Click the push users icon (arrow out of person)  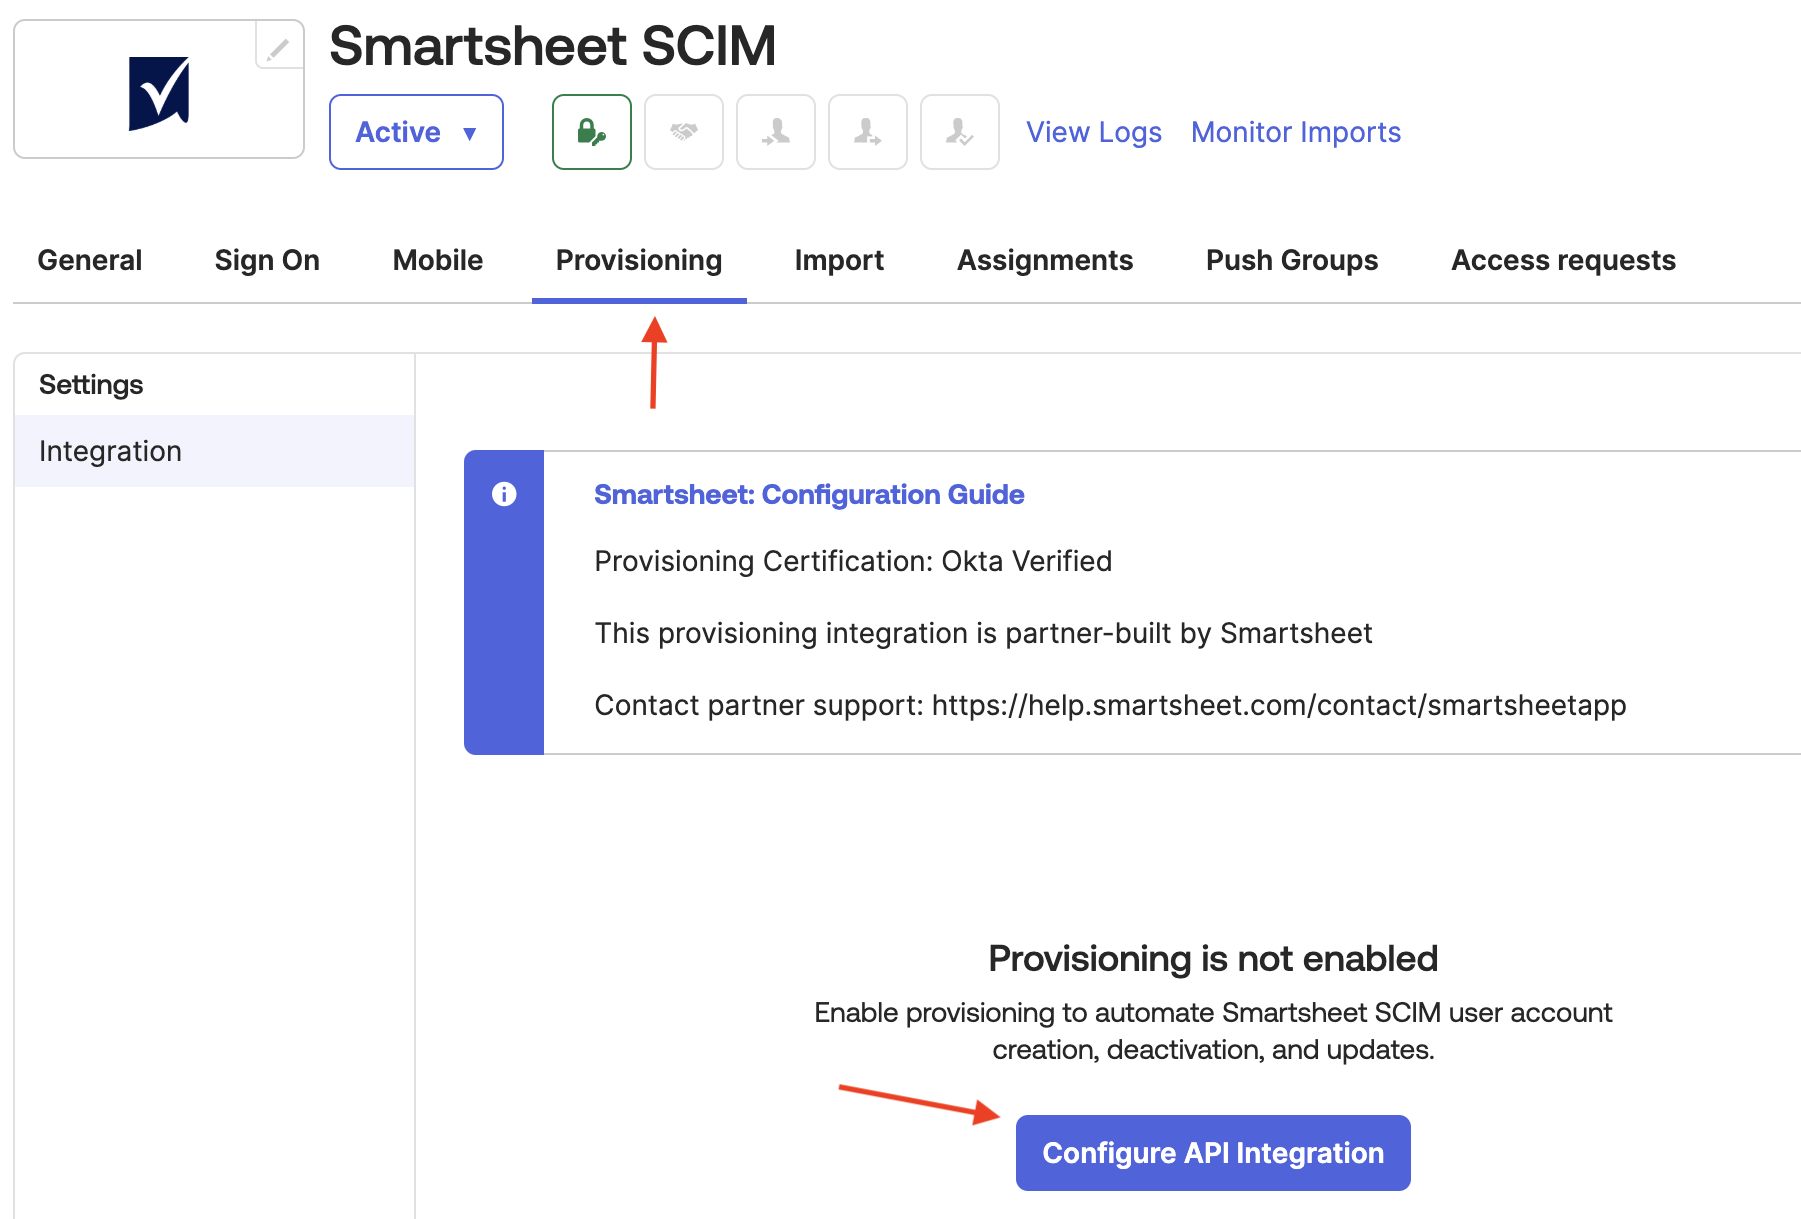click(867, 132)
